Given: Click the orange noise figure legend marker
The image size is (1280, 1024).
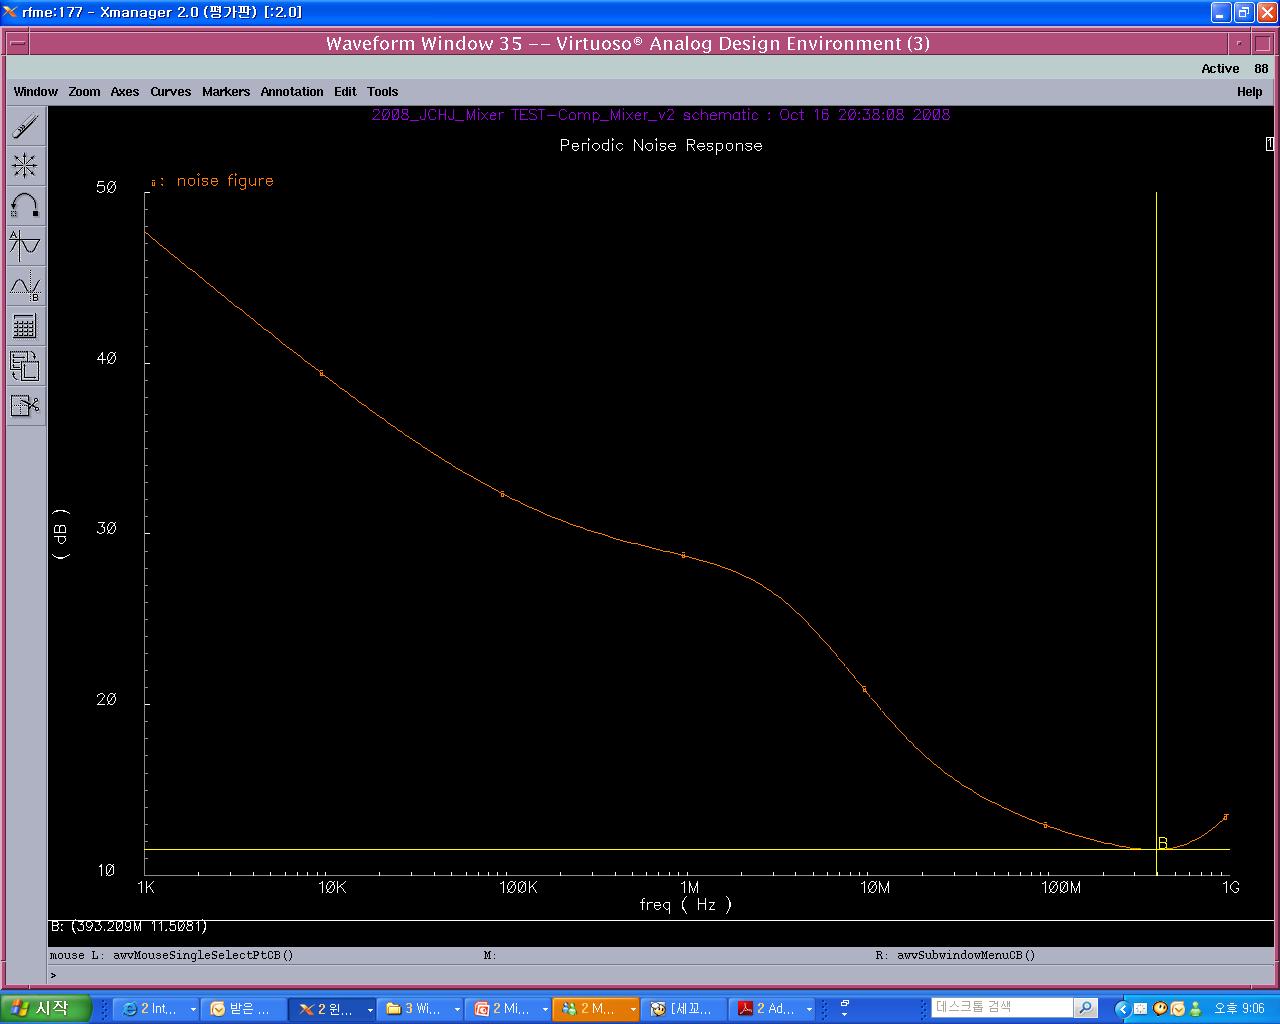Looking at the screenshot, I should point(153,183).
